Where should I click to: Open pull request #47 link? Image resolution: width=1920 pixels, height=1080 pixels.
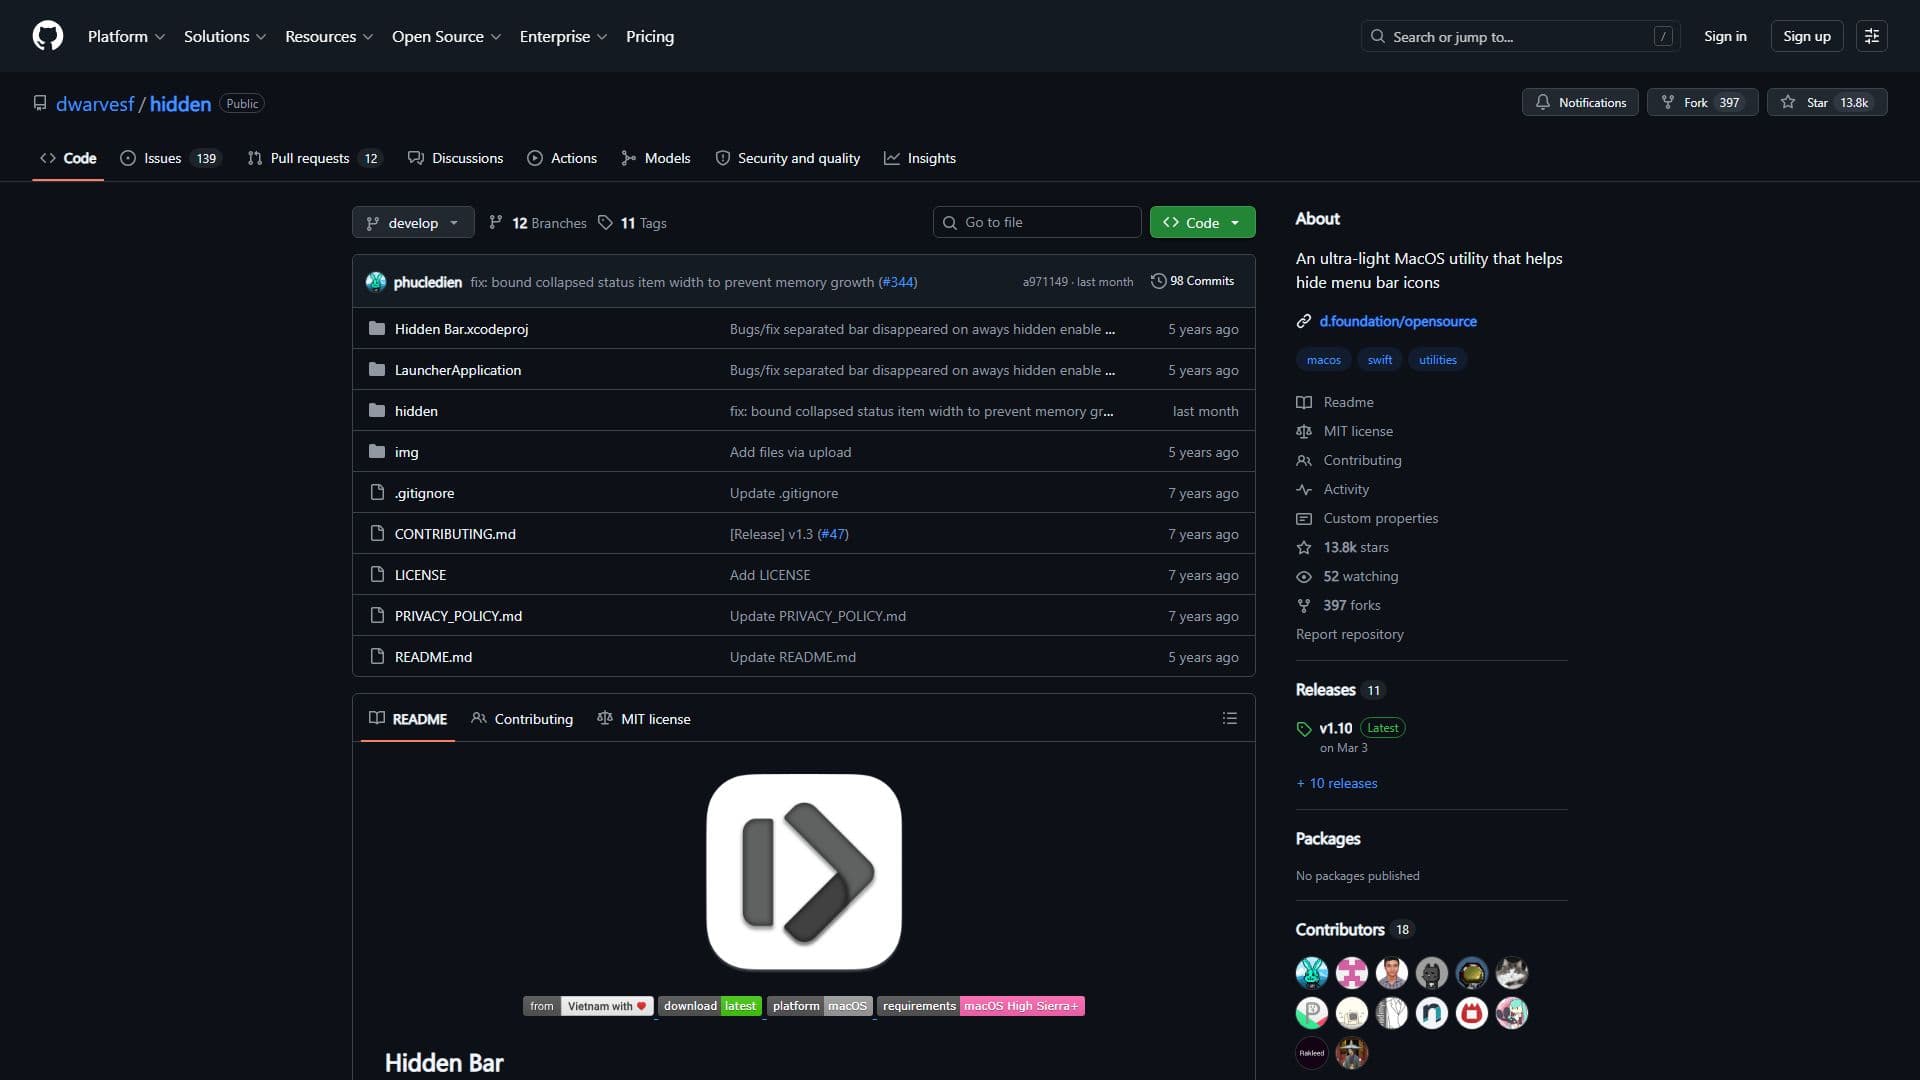click(833, 534)
